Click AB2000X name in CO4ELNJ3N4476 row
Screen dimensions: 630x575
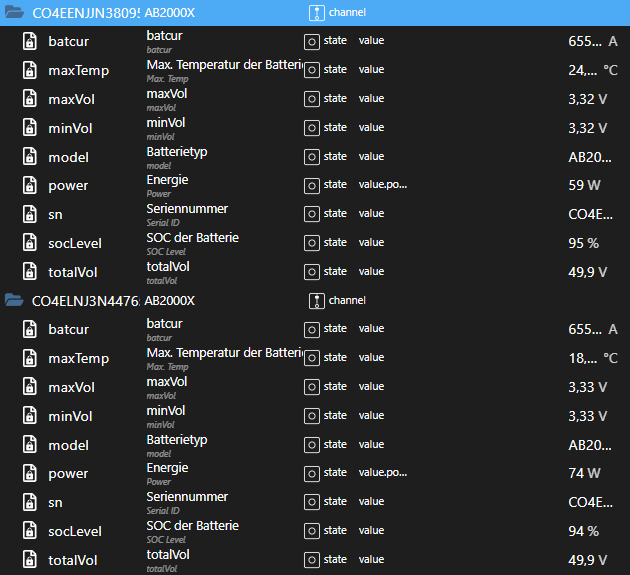pyautogui.click(x=170, y=301)
